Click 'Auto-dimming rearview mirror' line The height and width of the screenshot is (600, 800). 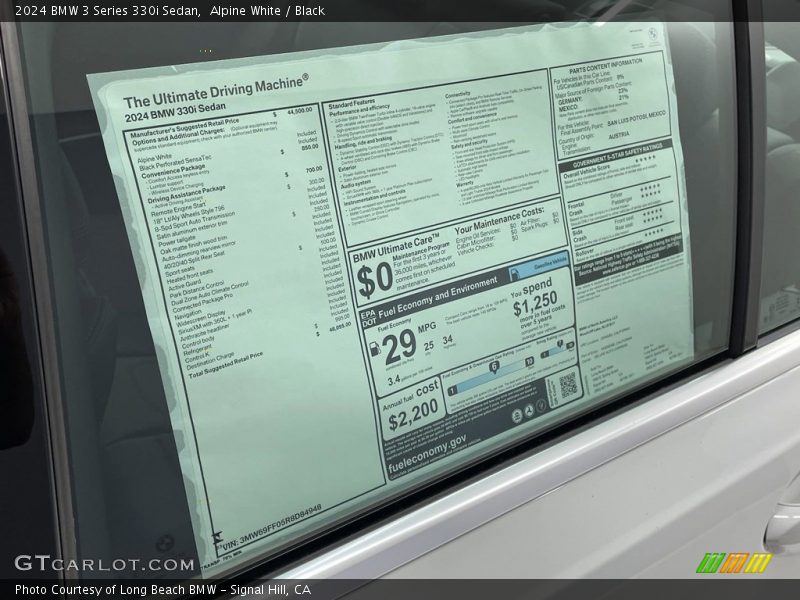pyautogui.click(x=198, y=252)
